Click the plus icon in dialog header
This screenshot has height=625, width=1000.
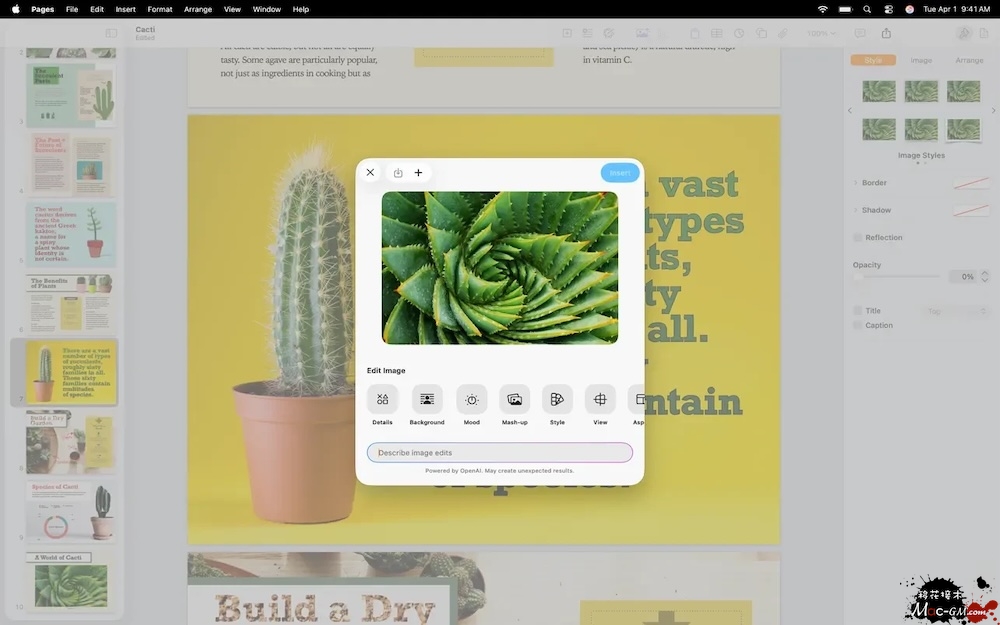click(x=418, y=173)
